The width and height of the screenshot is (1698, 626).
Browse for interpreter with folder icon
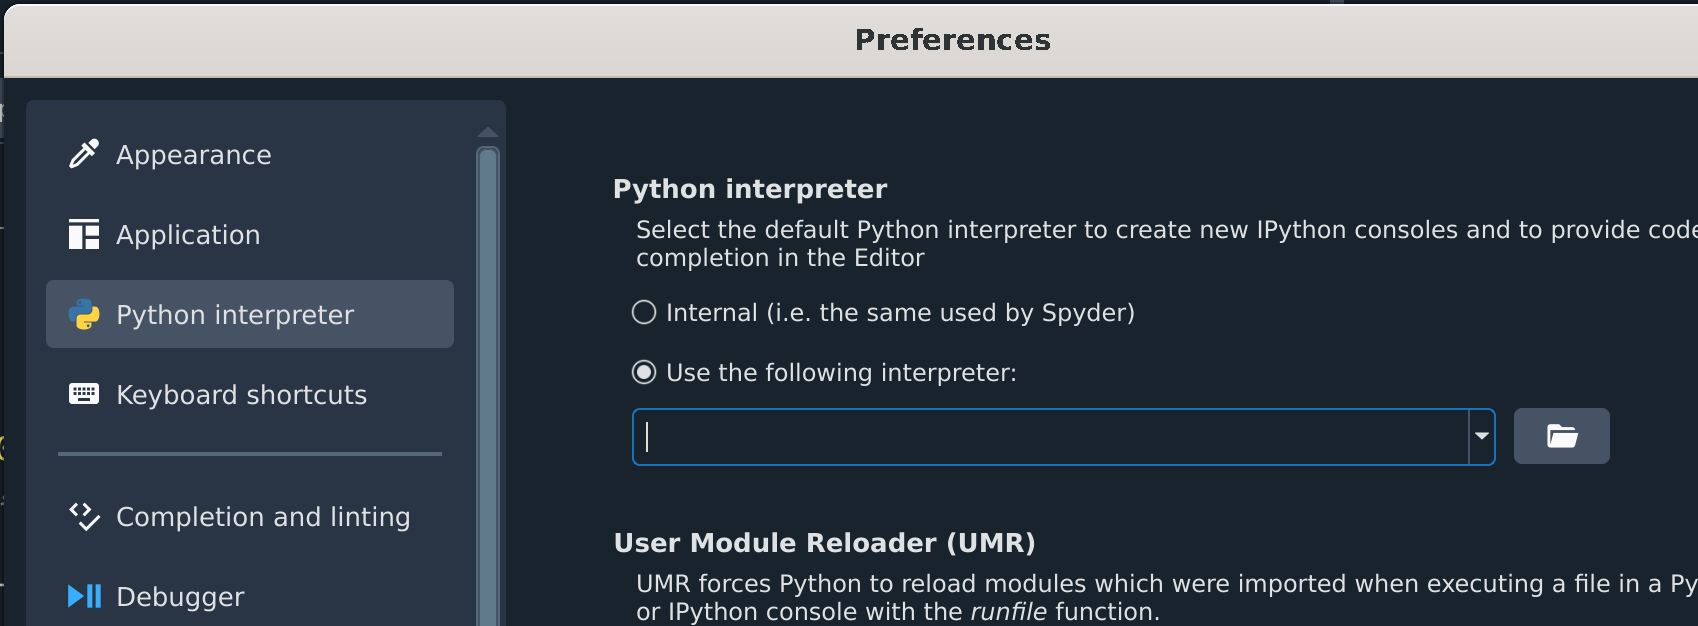(1561, 436)
